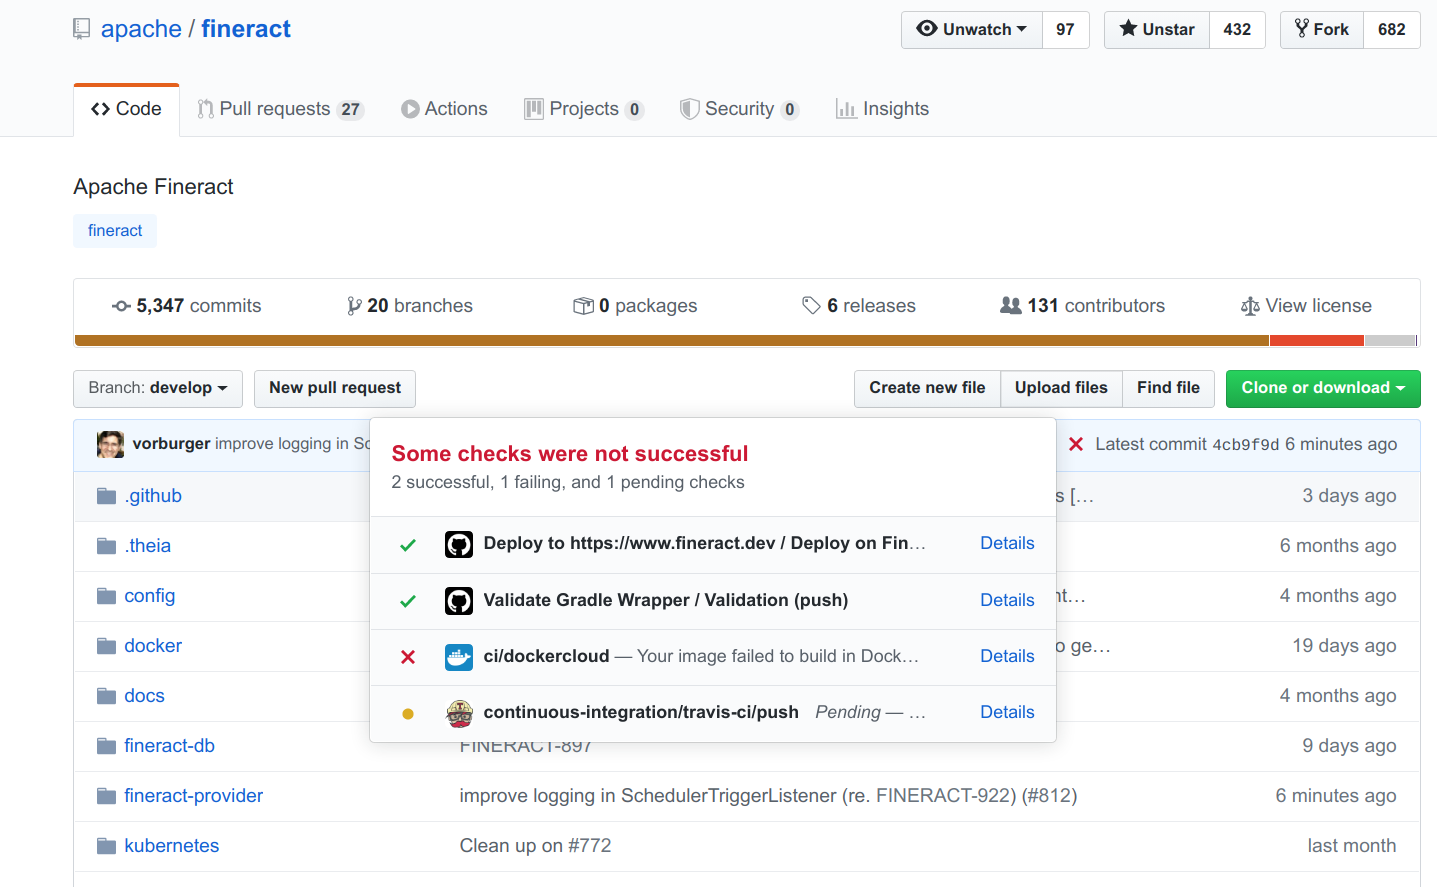Open the 131 contributors link

1083,306
